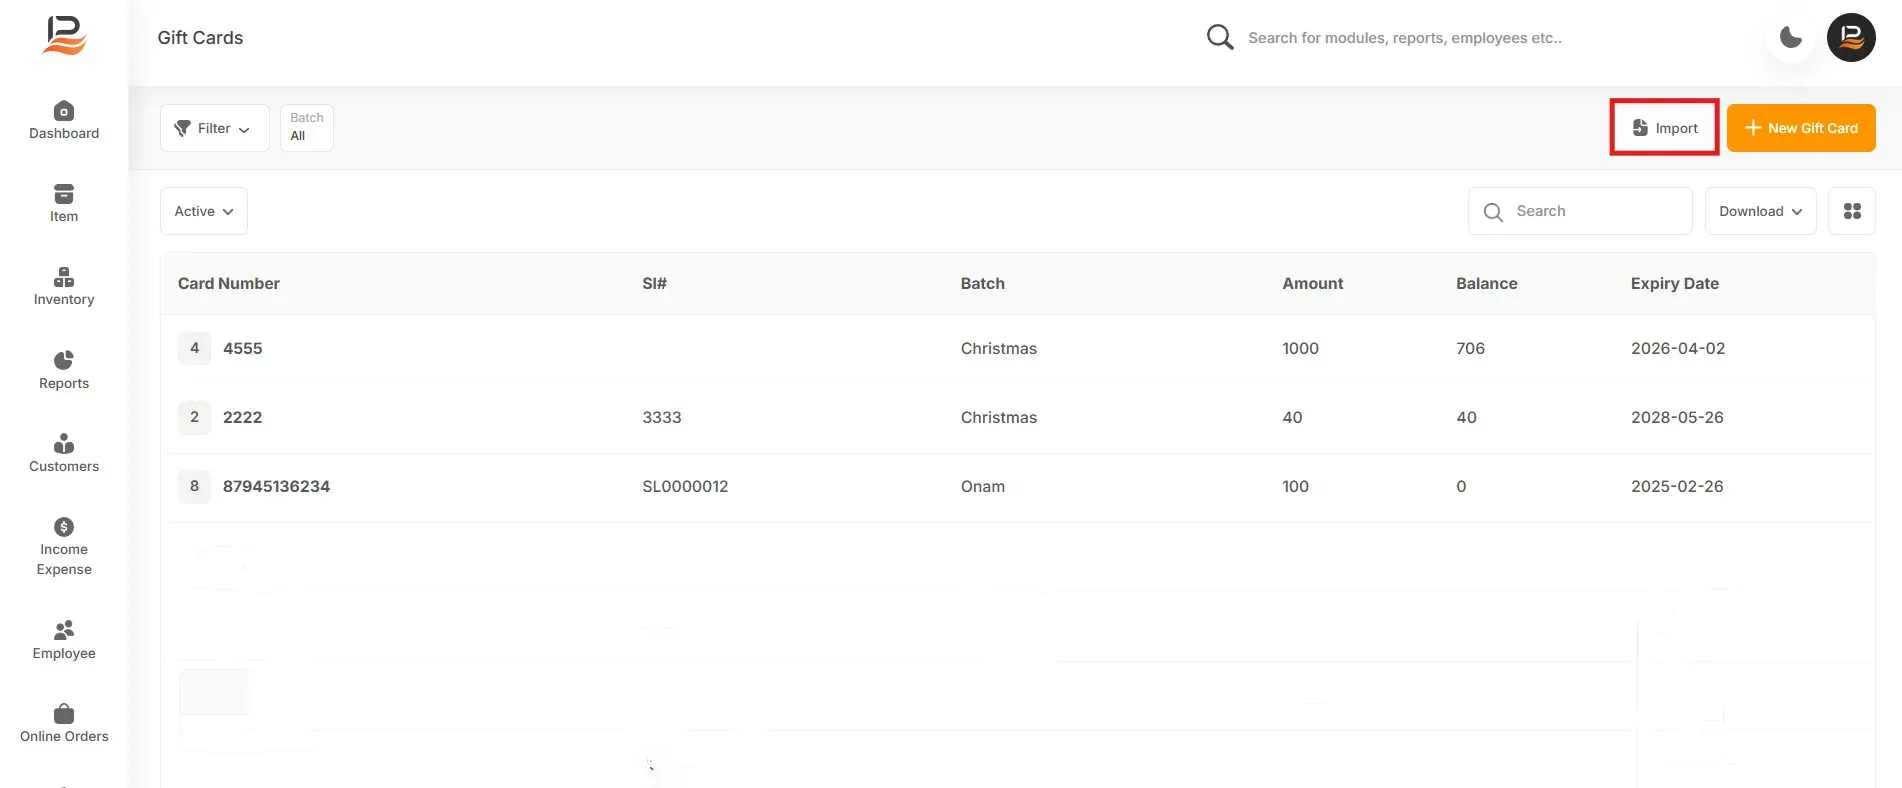The height and width of the screenshot is (788, 1902).
Task: Expand the Filter dropdown
Action: (x=214, y=128)
